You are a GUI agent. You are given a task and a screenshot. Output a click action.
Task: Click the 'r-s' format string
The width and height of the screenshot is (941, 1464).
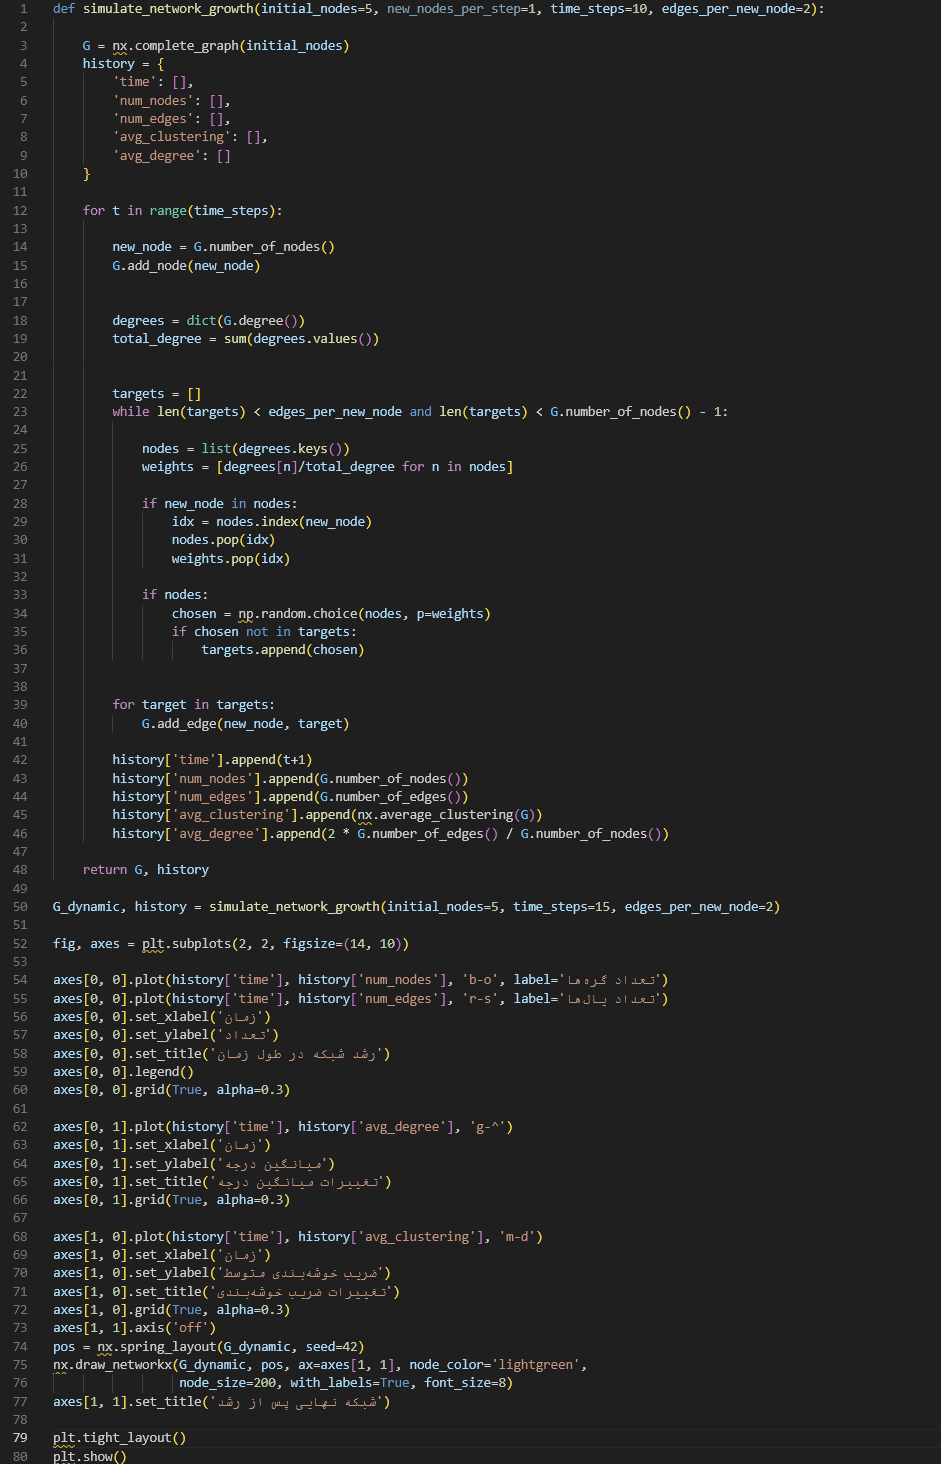coord(480,999)
